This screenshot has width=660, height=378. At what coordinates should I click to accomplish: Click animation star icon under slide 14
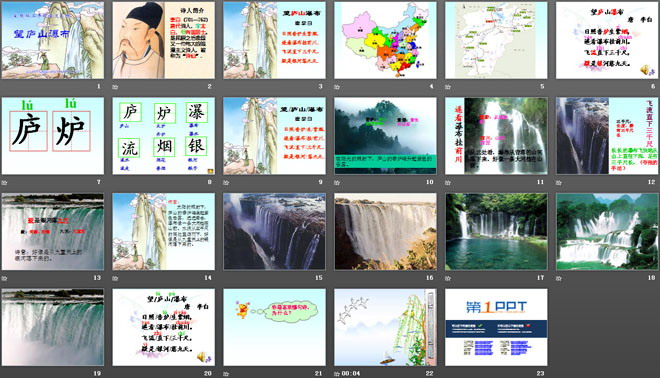pyautogui.click(x=115, y=278)
